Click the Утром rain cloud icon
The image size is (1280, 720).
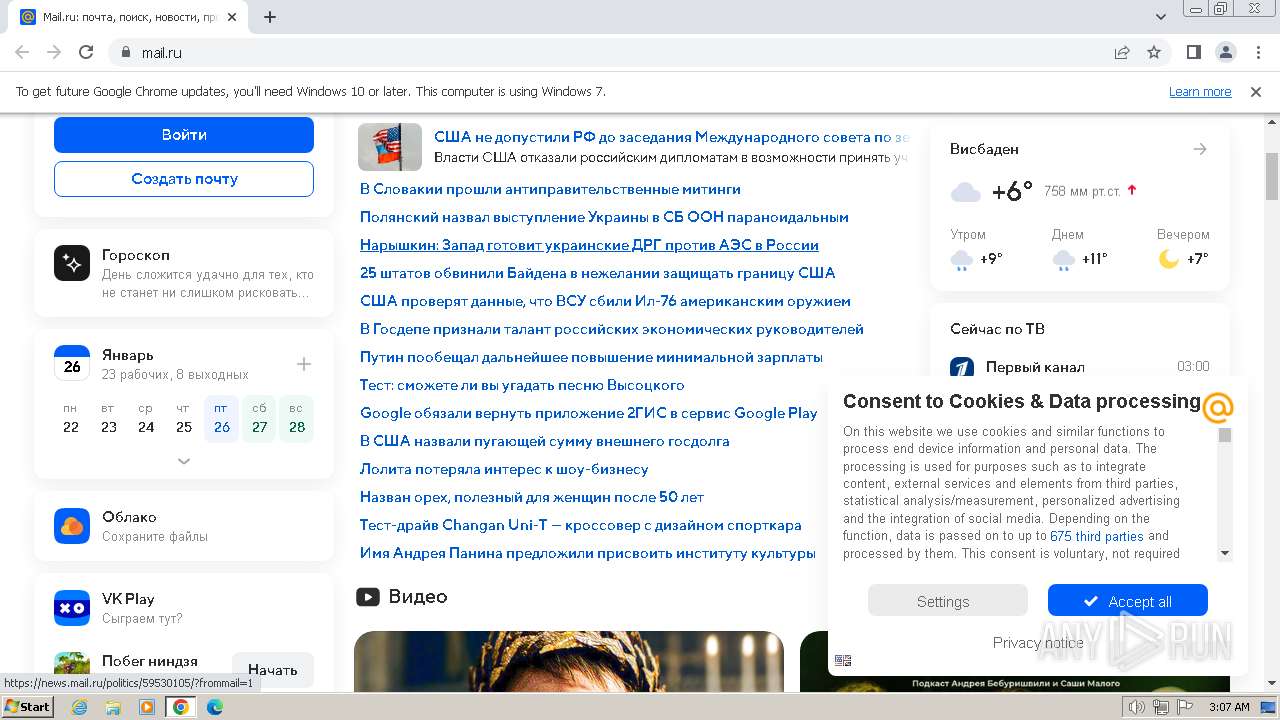pyautogui.click(x=961, y=260)
